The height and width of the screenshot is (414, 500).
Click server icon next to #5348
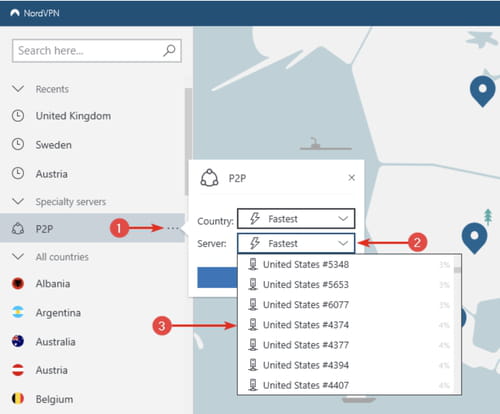click(253, 264)
